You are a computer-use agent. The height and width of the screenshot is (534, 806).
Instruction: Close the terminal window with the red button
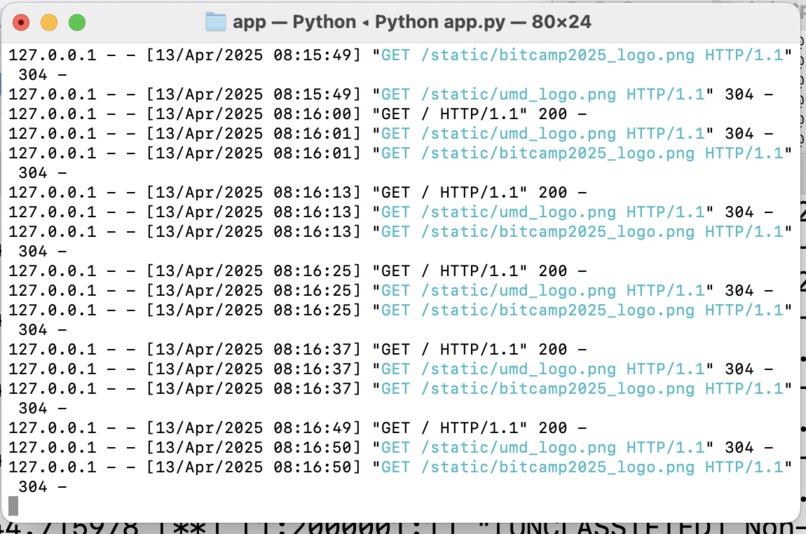21,23
